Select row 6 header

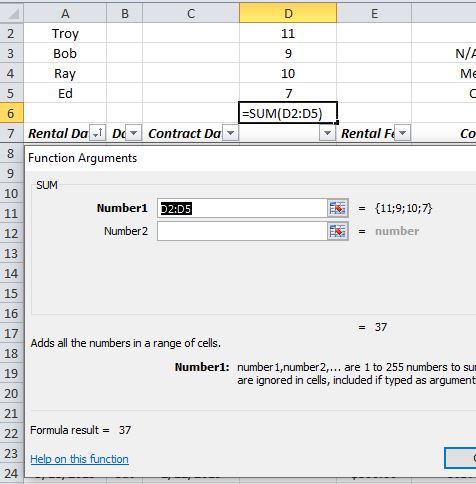coord(12,113)
